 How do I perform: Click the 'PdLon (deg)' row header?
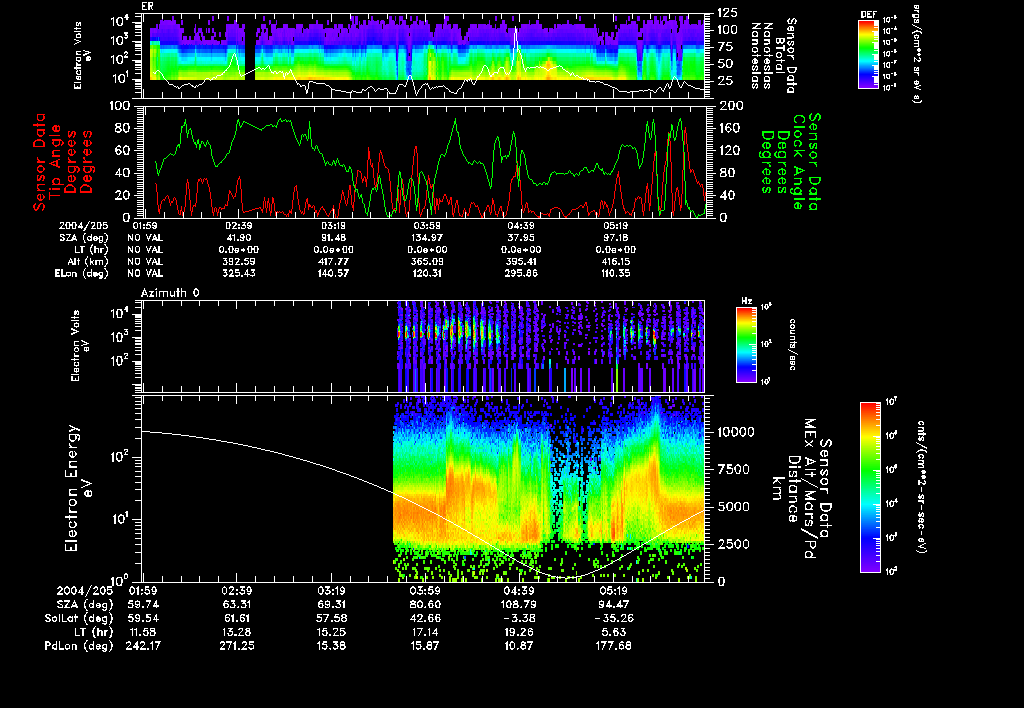79,646
